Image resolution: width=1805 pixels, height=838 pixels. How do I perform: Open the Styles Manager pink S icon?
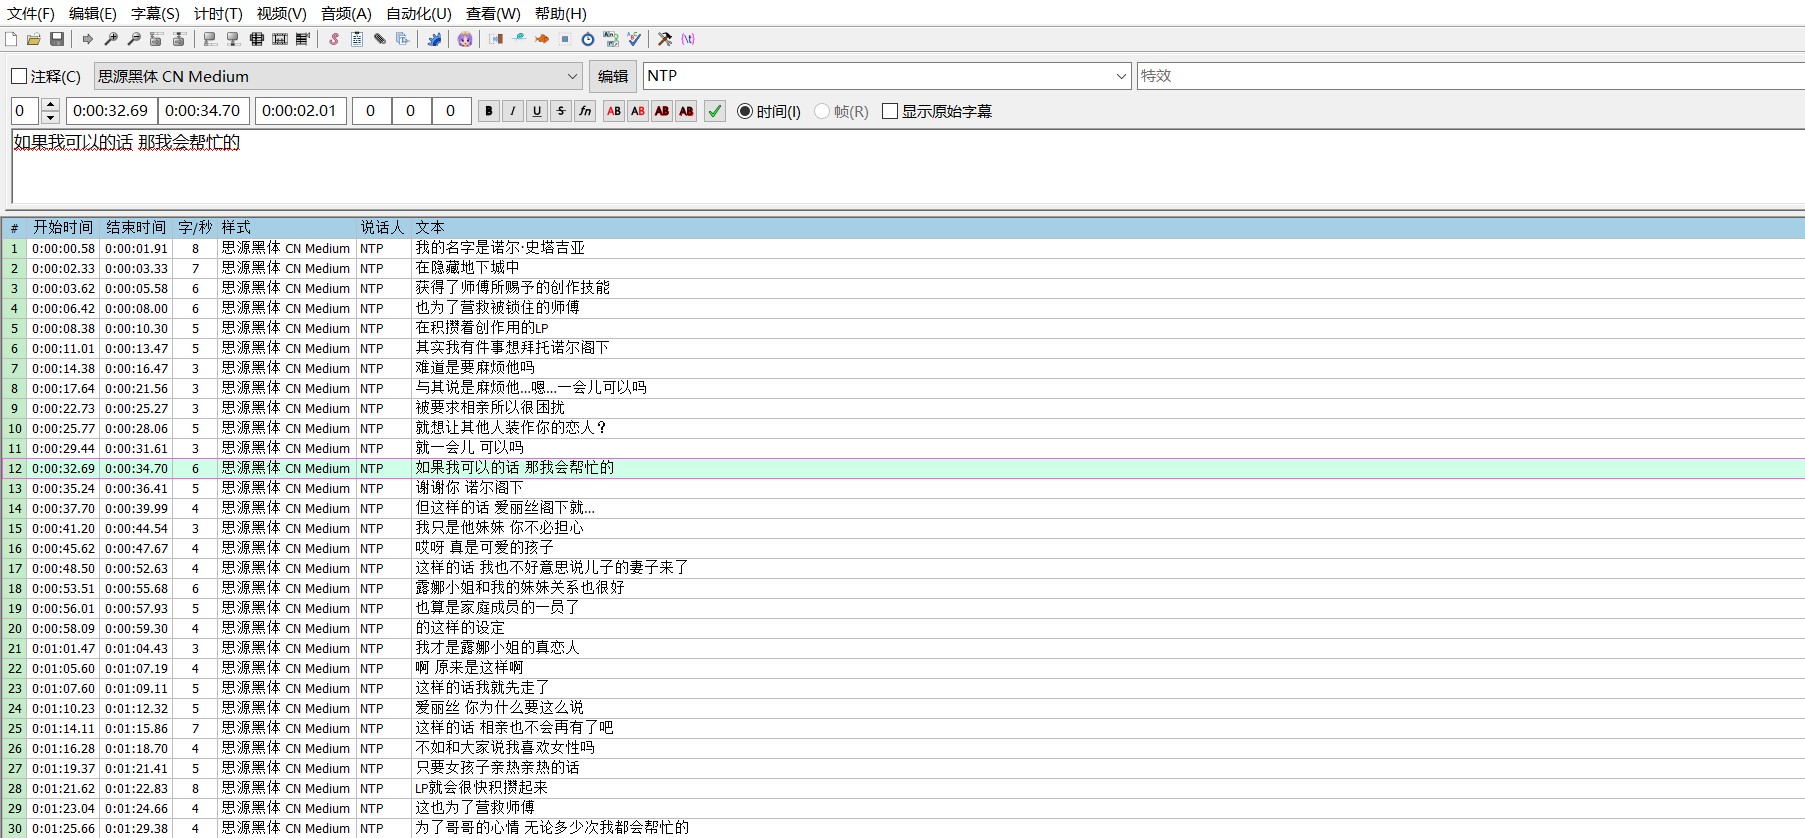[x=334, y=39]
